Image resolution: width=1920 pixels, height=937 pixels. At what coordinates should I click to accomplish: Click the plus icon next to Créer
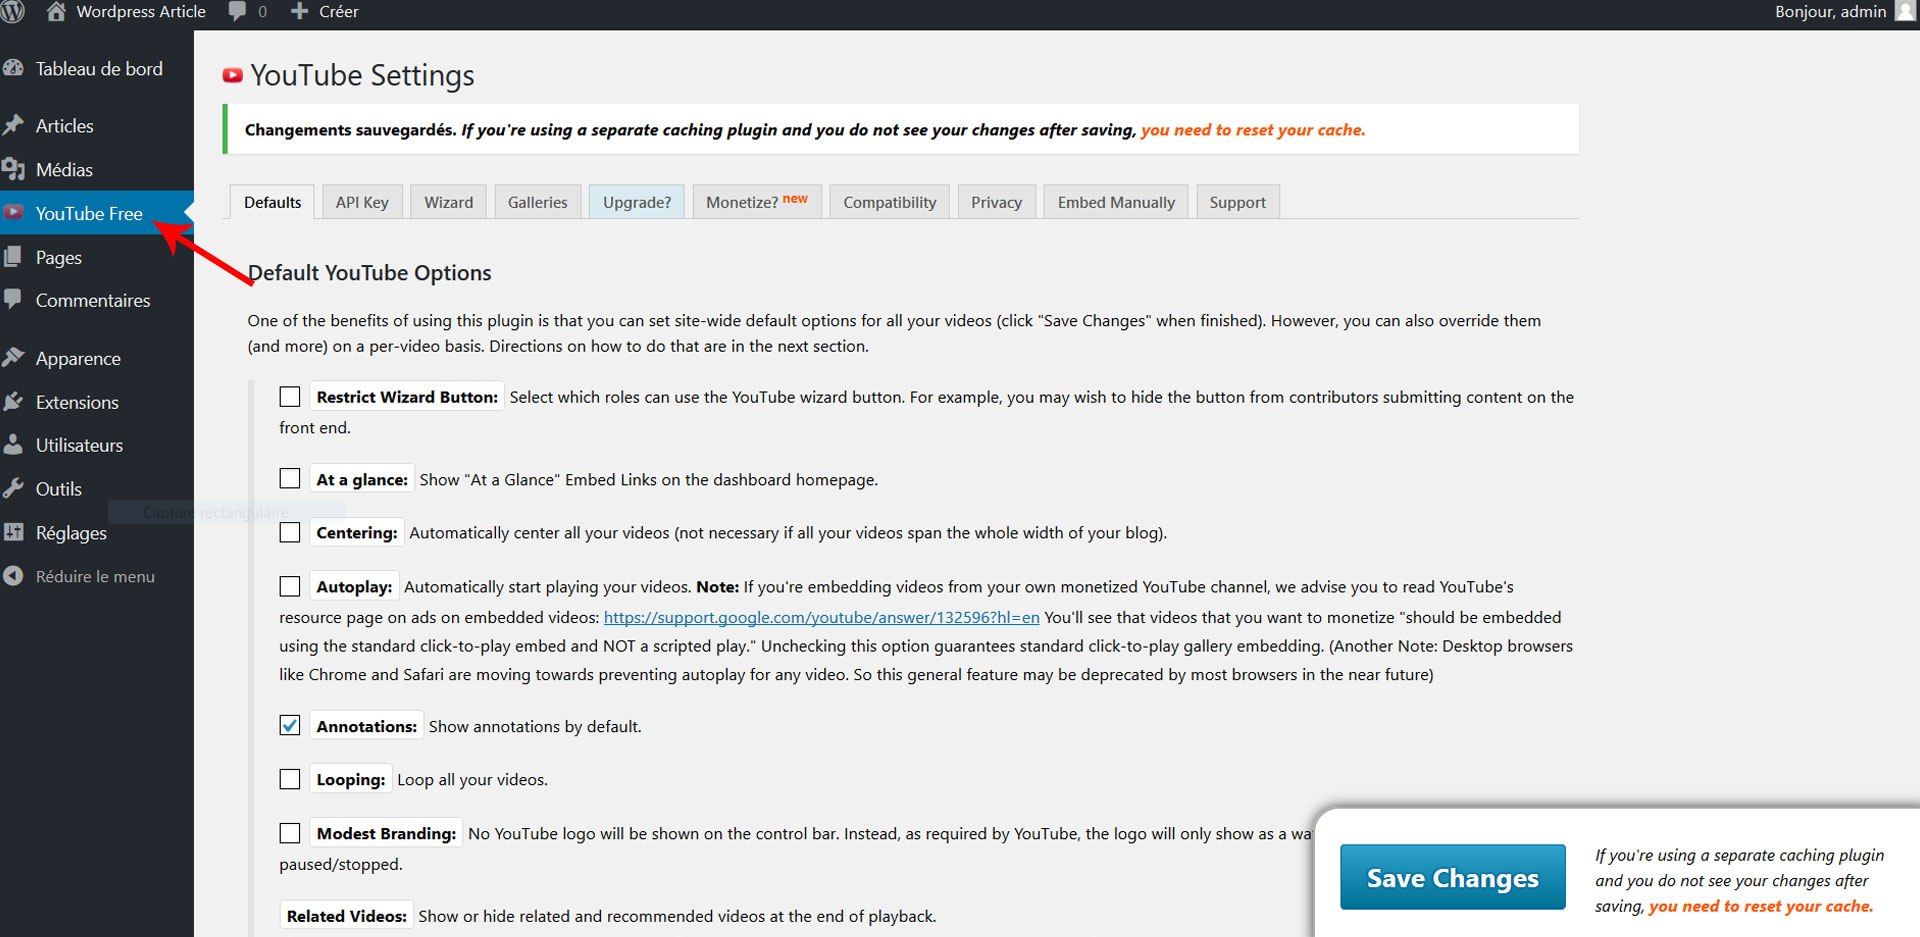point(299,11)
